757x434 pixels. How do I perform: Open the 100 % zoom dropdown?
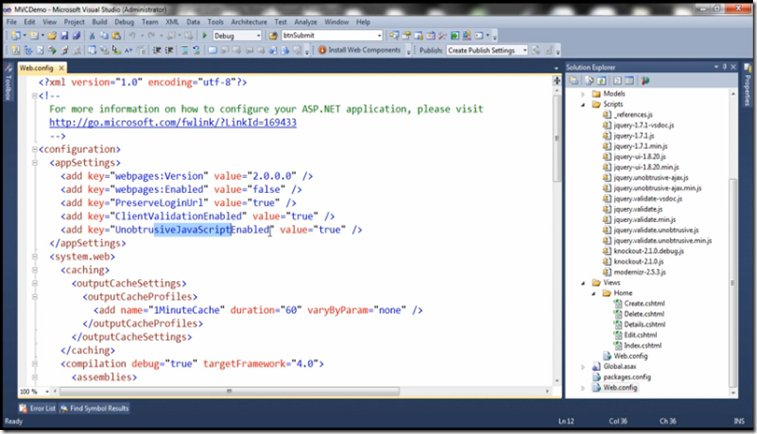[47, 392]
